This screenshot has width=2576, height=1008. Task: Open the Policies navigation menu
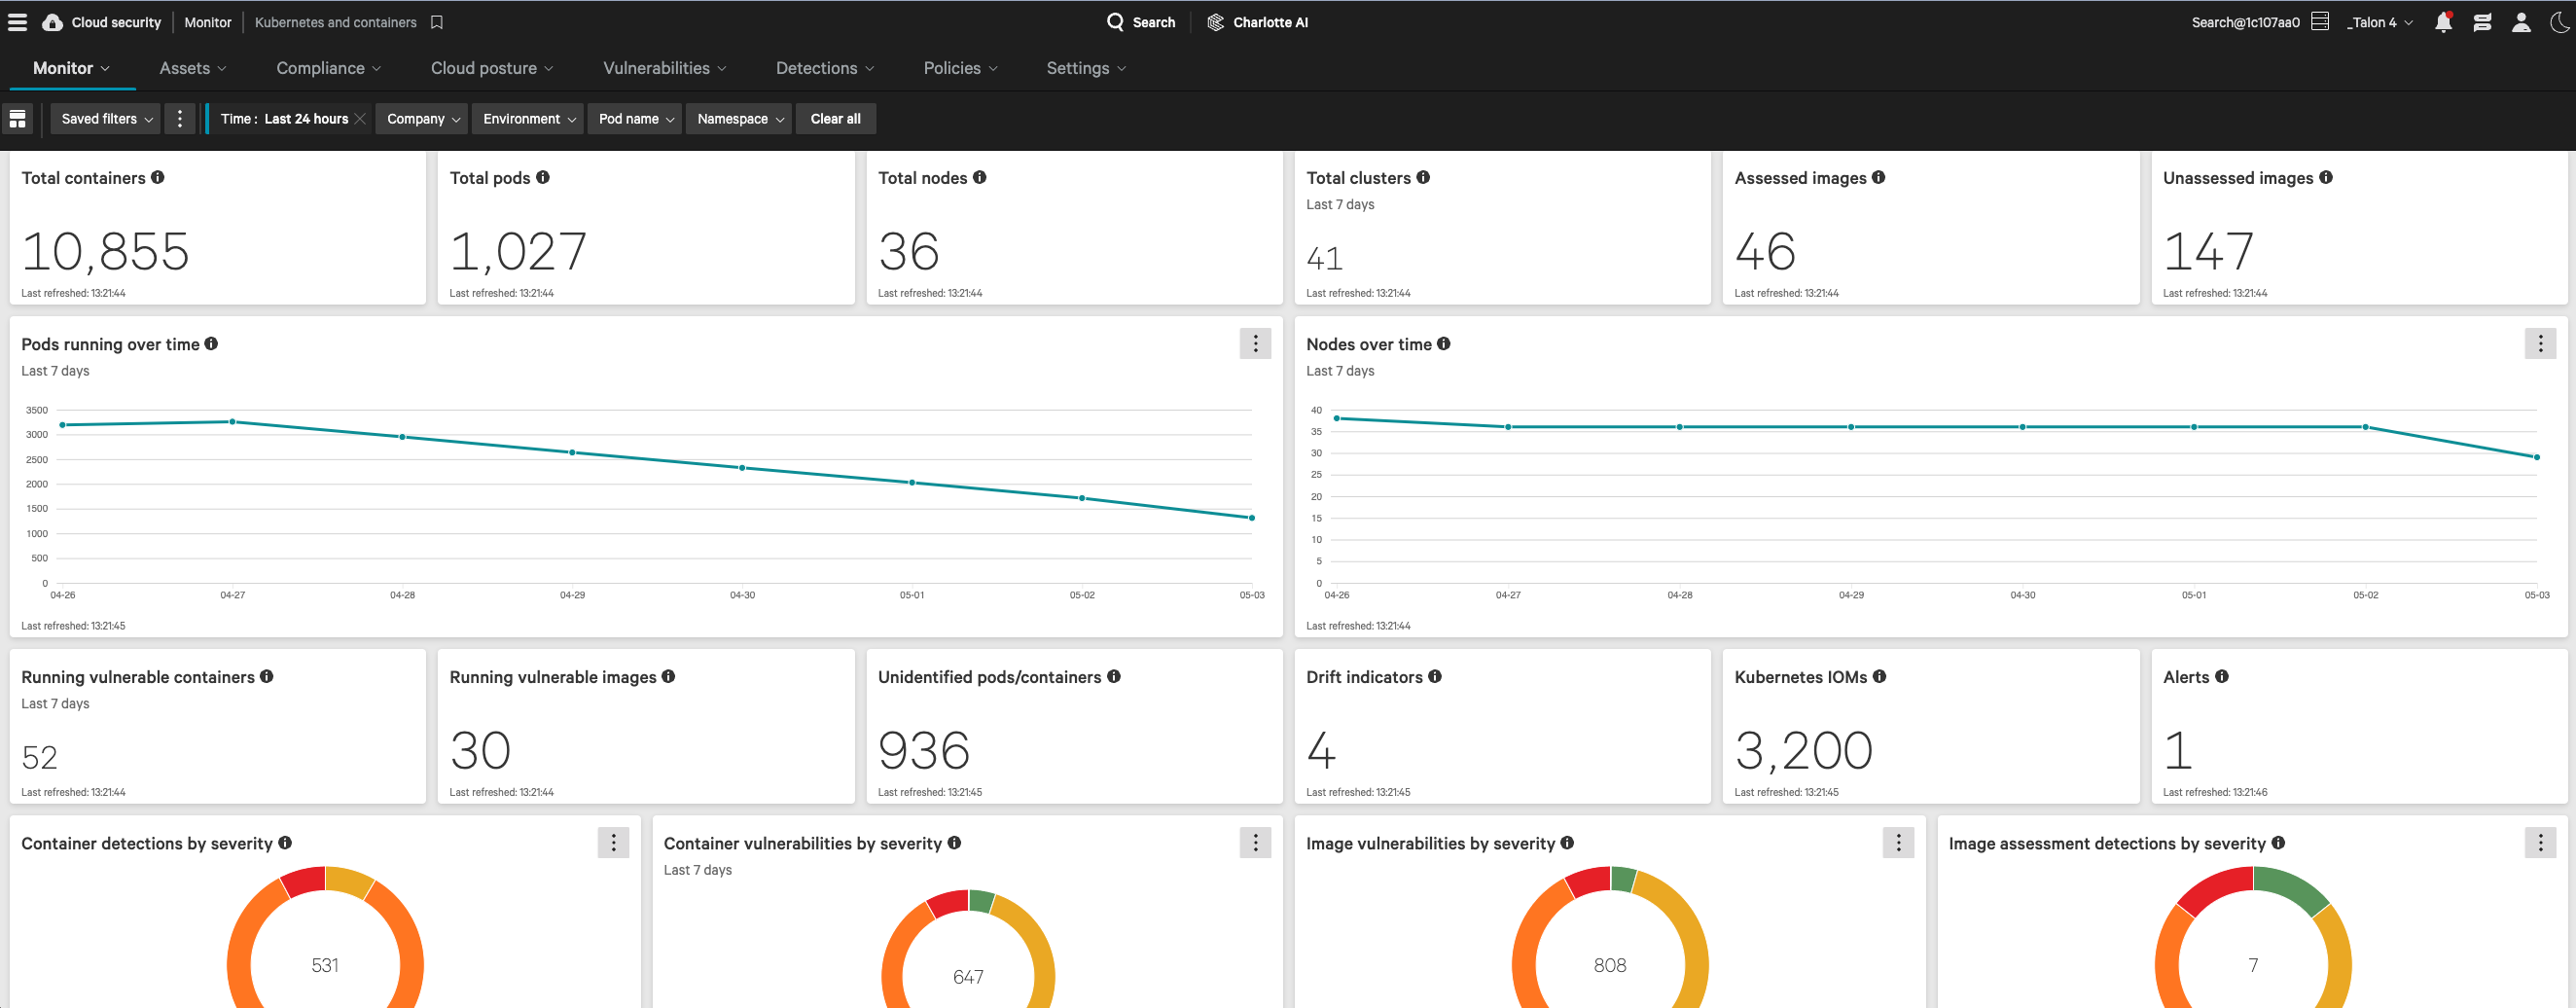(960, 68)
